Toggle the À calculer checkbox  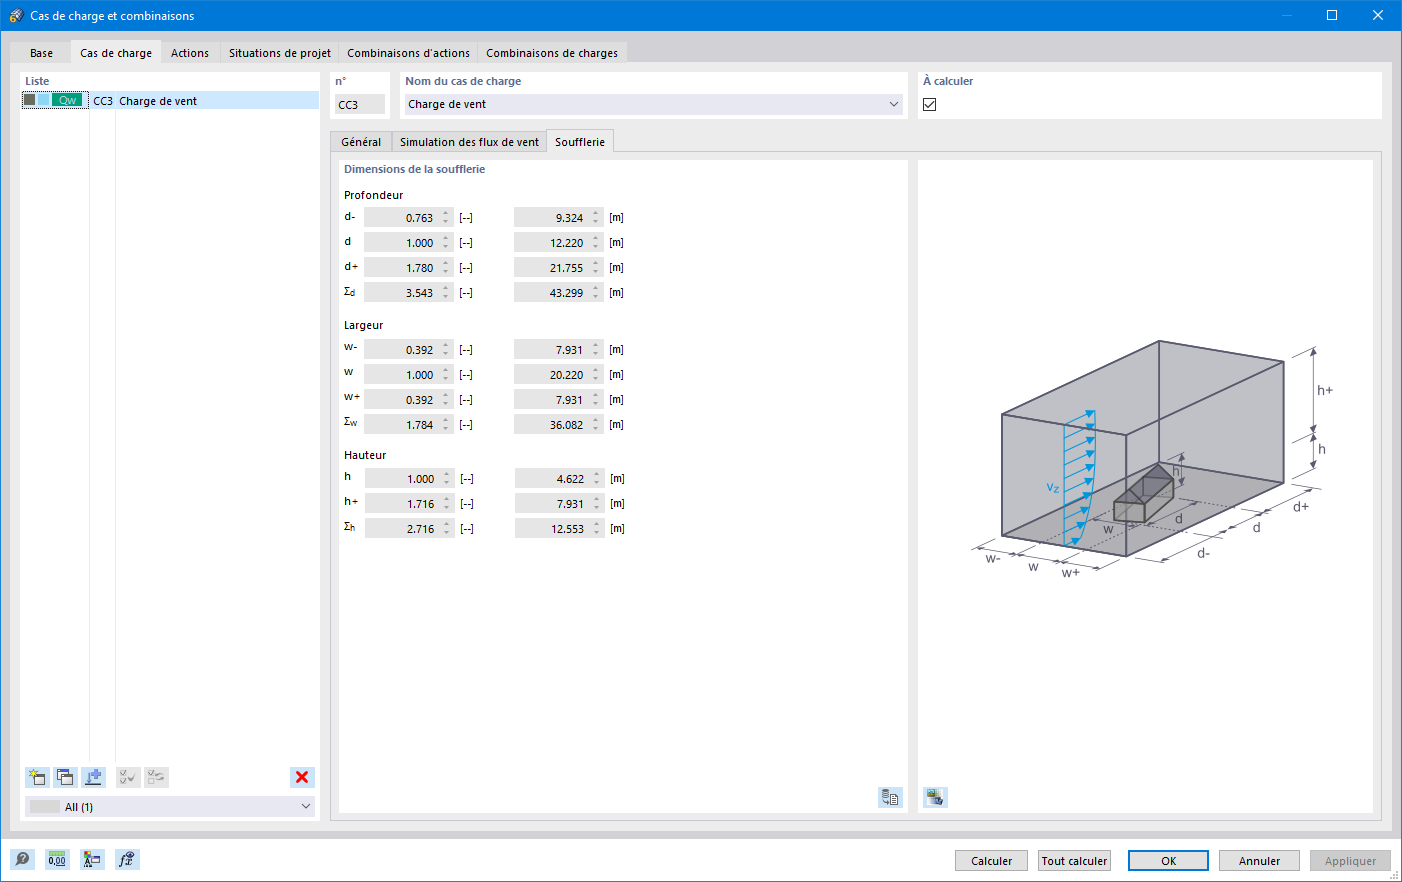(x=930, y=104)
